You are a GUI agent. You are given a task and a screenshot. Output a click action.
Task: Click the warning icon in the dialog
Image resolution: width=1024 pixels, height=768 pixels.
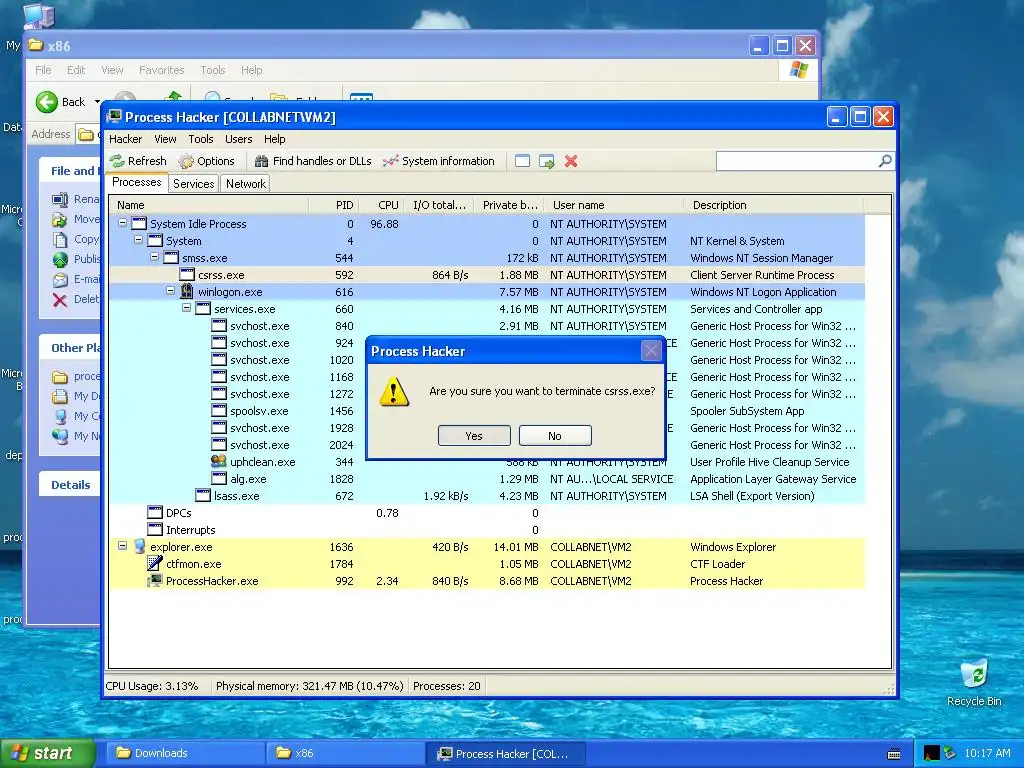tap(394, 392)
